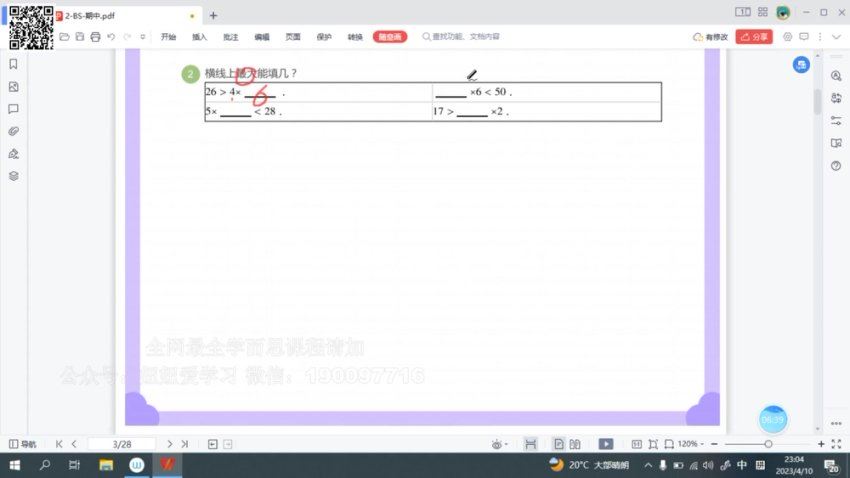This screenshot has height=478, width=850.
Task: Click the red 分享 share button
Action: tap(754, 37)
